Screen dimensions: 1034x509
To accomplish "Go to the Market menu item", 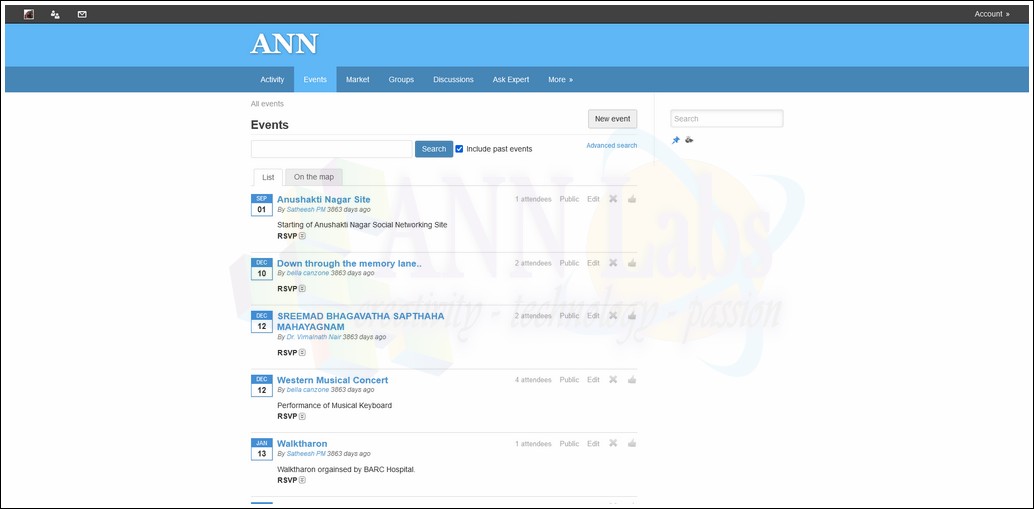I will coord(357,80).
